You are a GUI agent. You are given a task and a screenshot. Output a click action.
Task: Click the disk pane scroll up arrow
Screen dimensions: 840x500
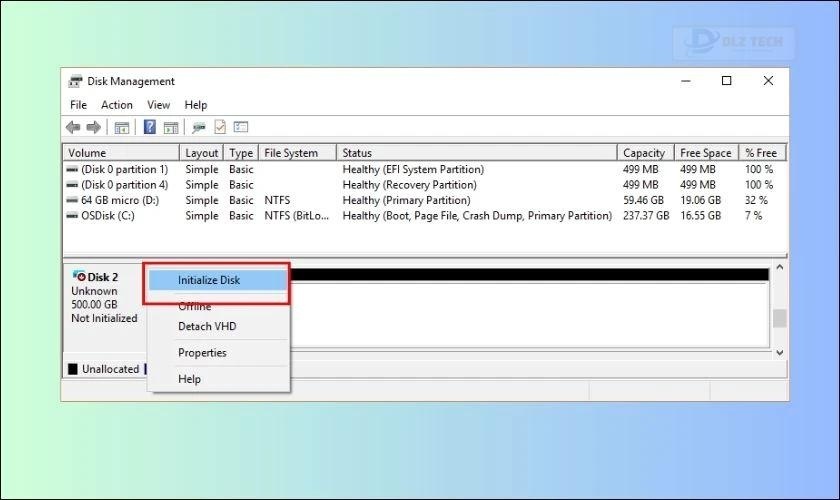pos(780,267)
